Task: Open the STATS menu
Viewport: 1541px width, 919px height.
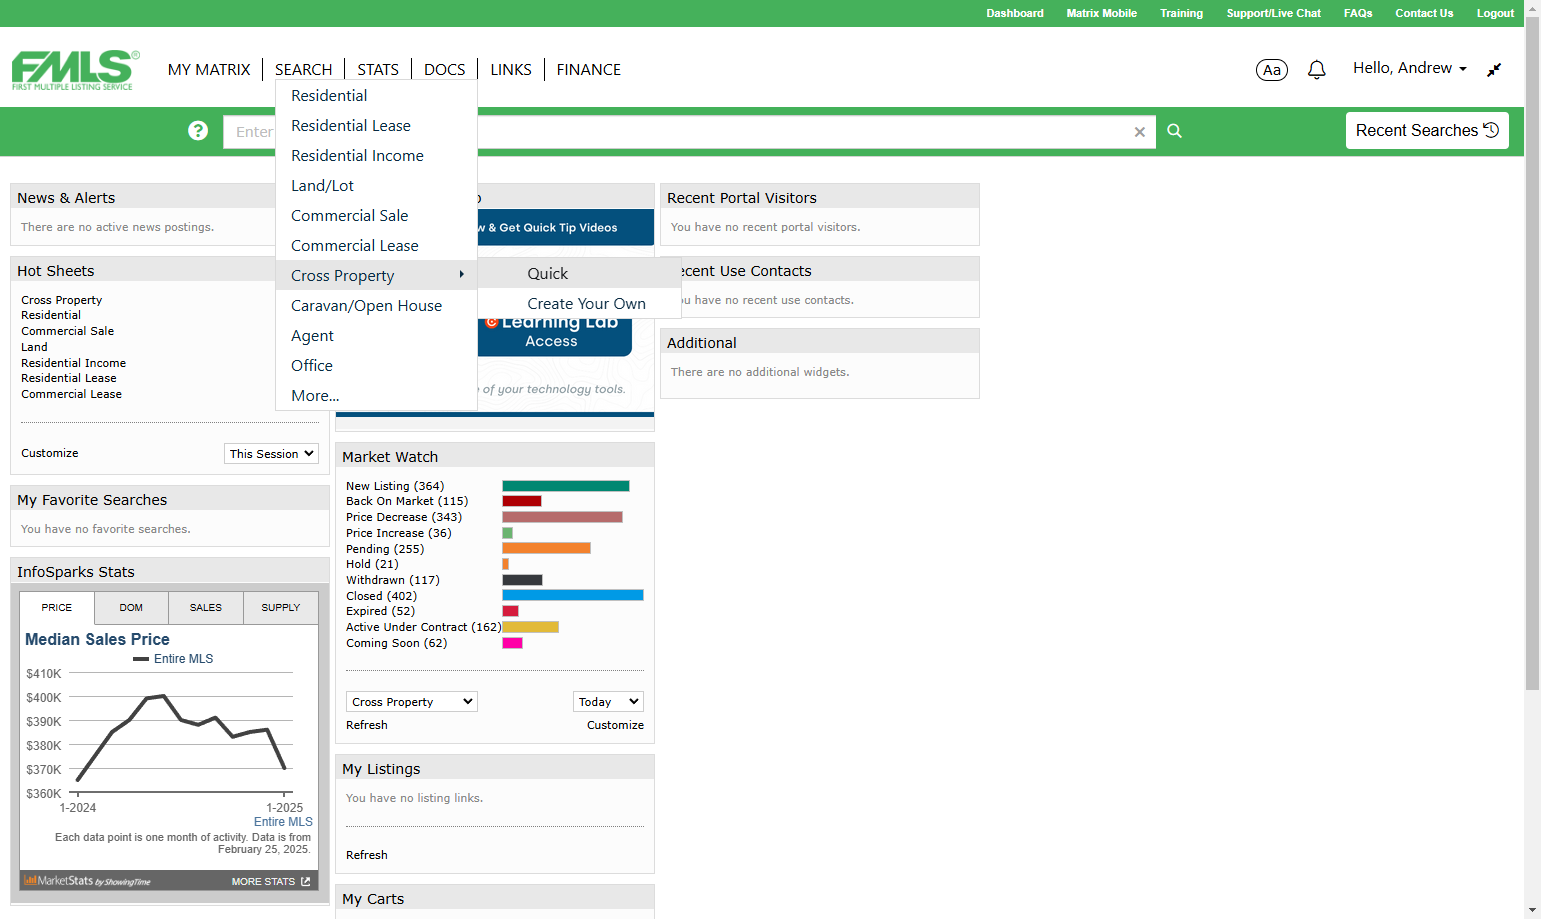Action: [378, 70]
